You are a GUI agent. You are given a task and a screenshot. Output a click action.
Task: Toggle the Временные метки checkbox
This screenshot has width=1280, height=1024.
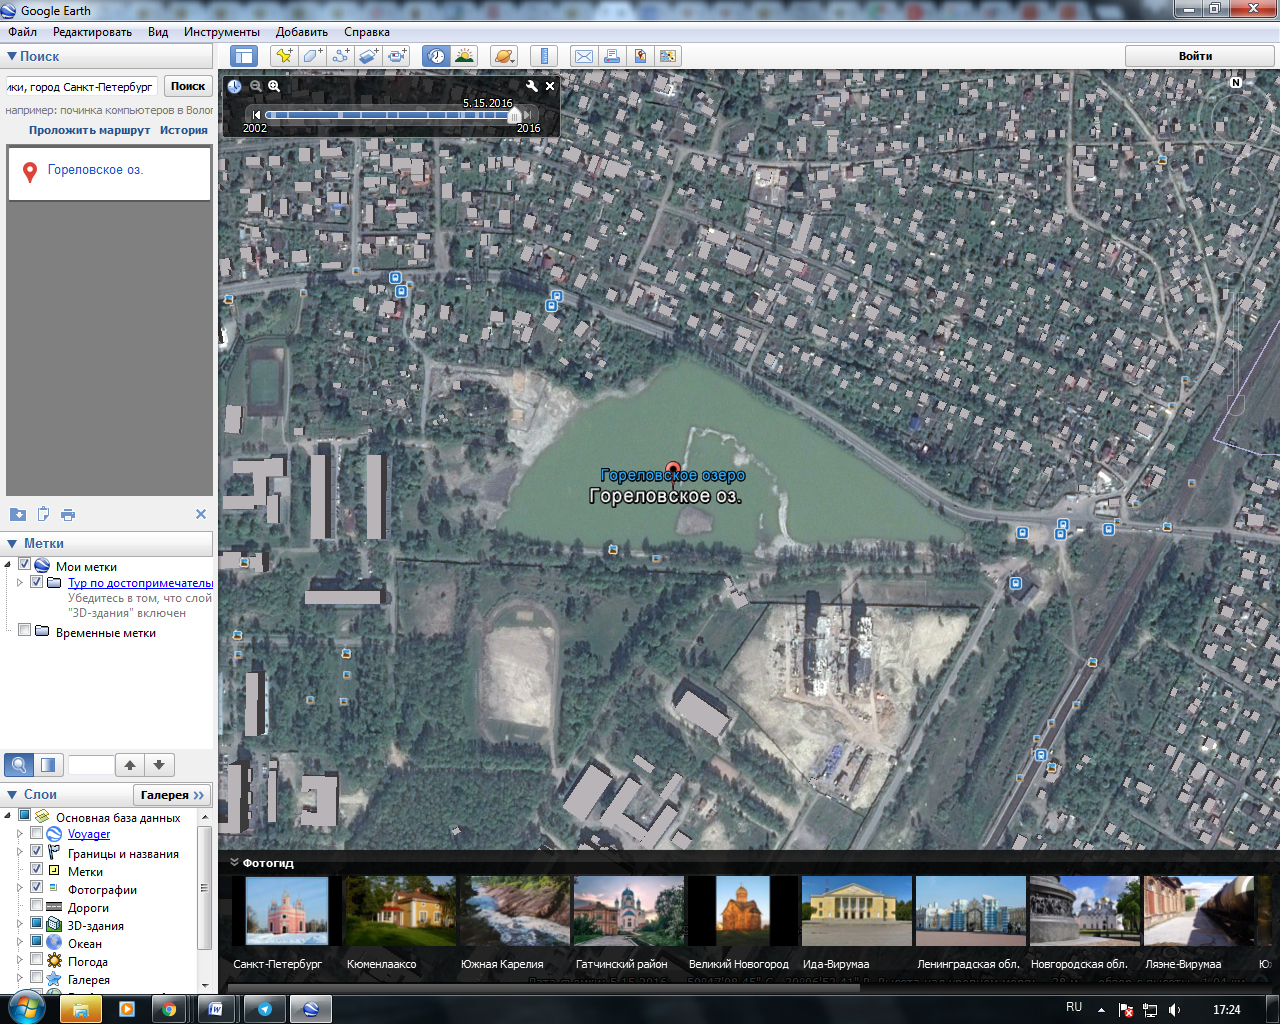coord(25,630)
